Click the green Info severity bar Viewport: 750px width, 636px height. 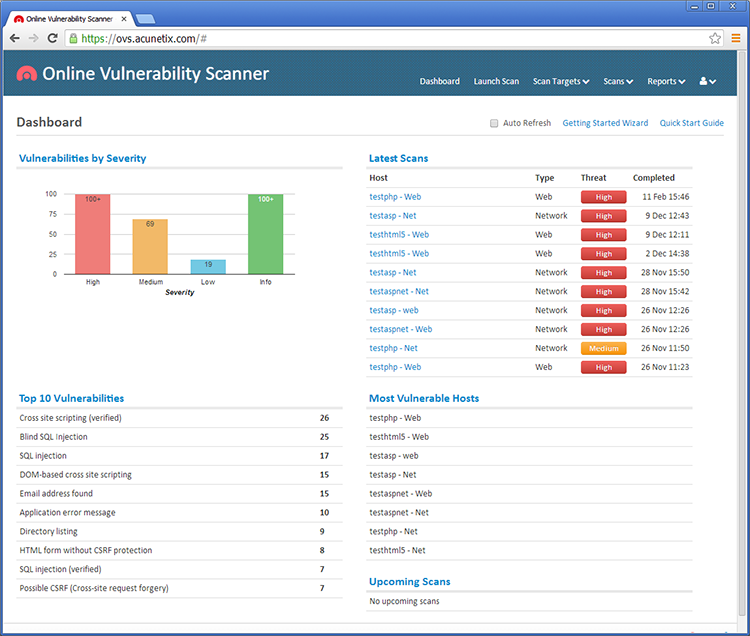[265, 234]
